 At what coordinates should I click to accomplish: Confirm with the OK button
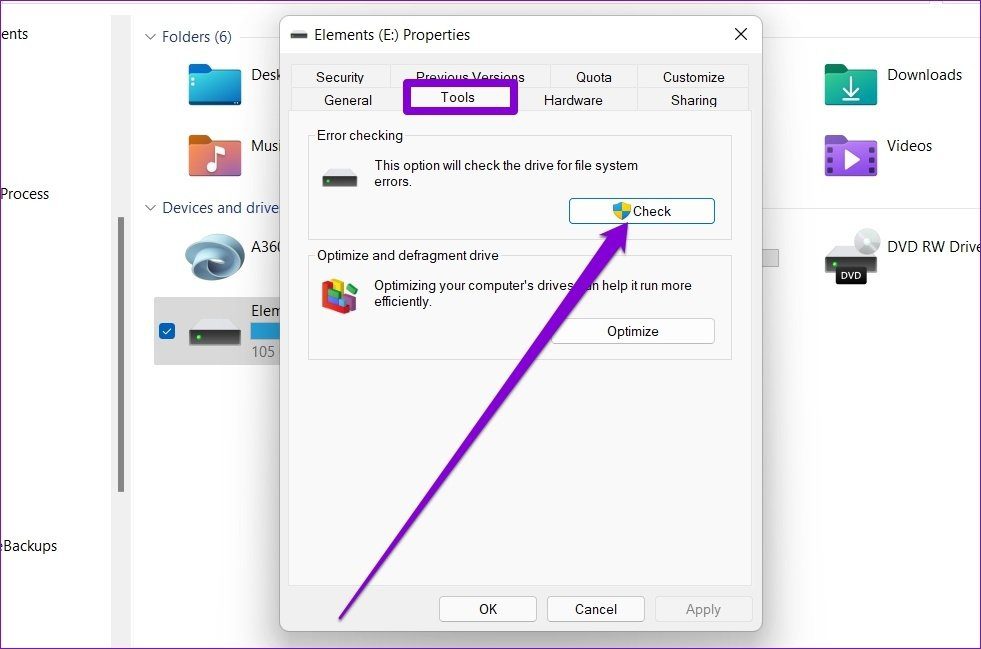click(487, 609)
